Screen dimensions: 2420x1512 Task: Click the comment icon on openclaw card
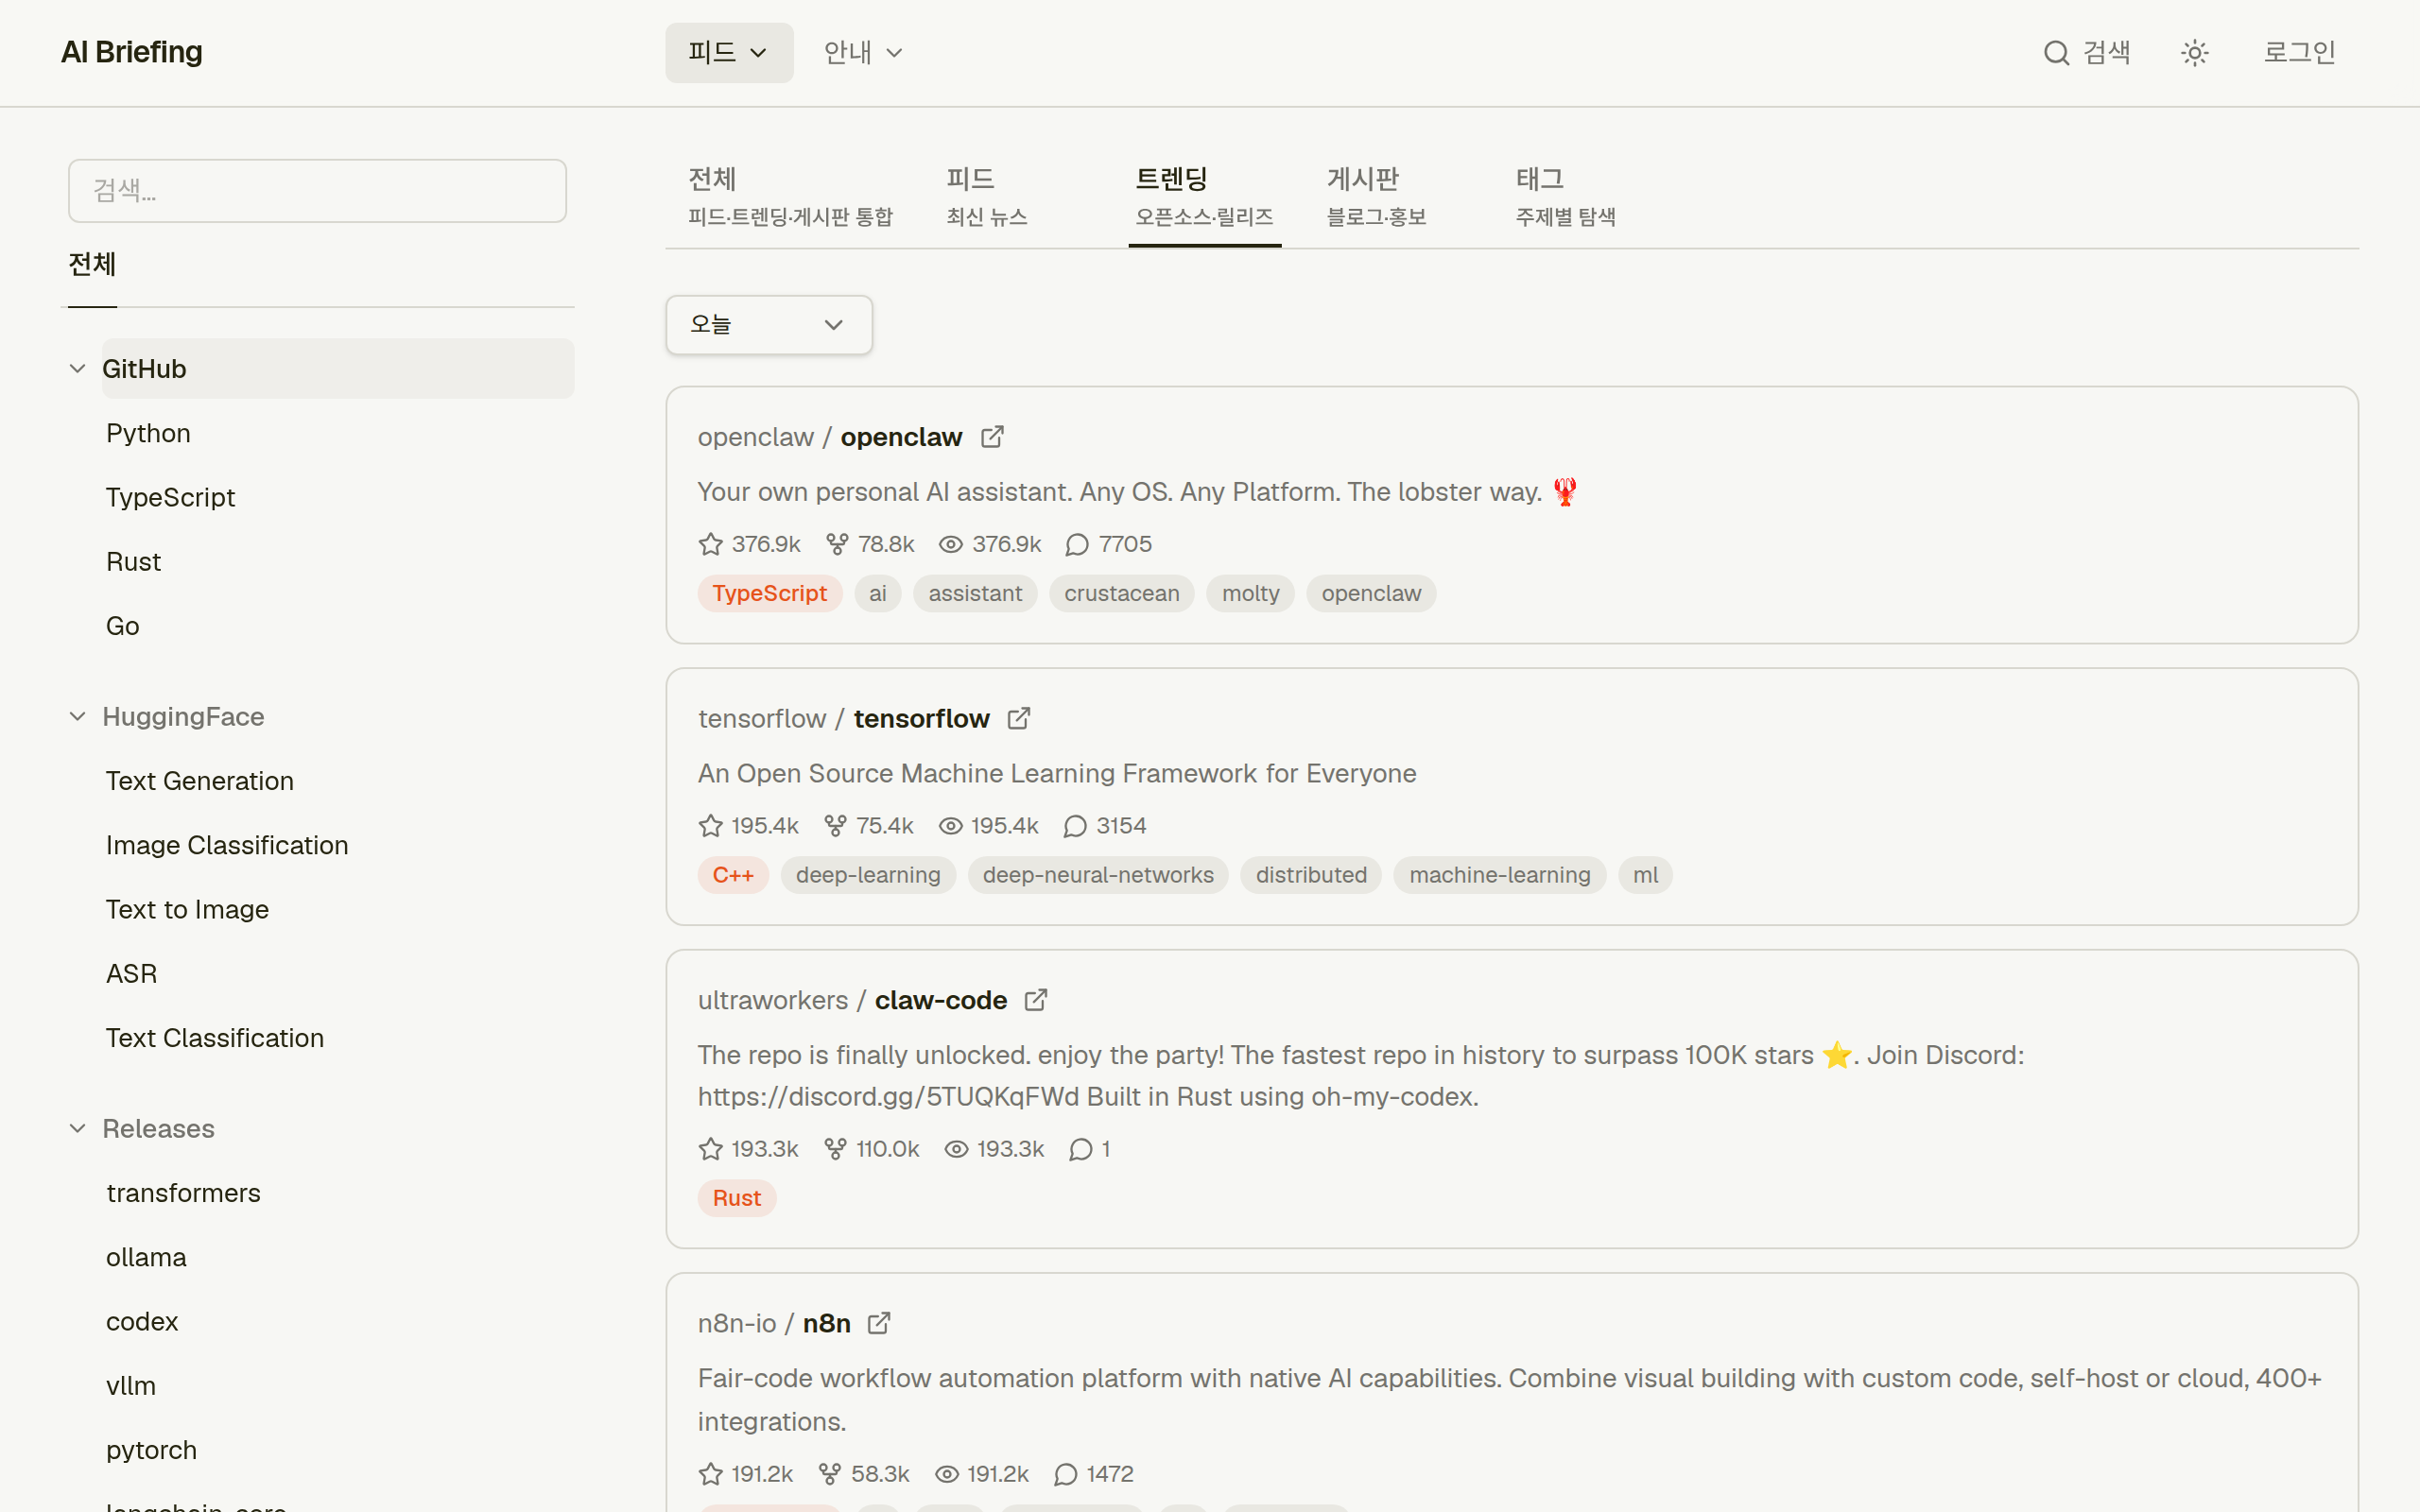(x=1077, y=544)
